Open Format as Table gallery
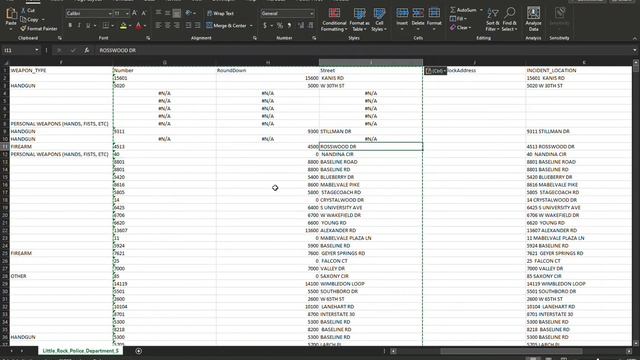Image resolution: width=640 pixels, height=360 pixels. click(x=359, y=20)
